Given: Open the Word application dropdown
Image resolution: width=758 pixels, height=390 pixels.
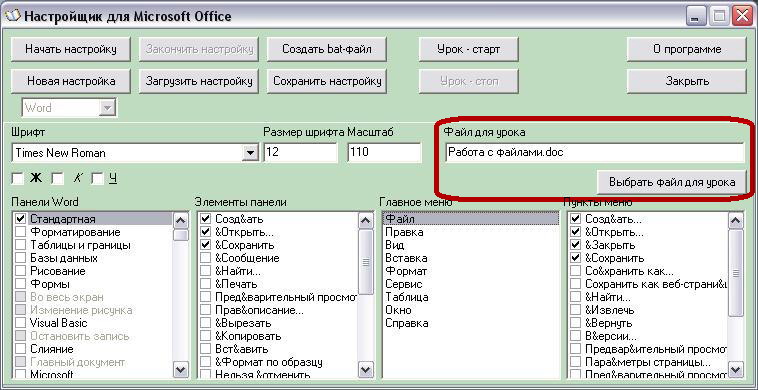Looking at the screenshot, I should pos(106,108).
